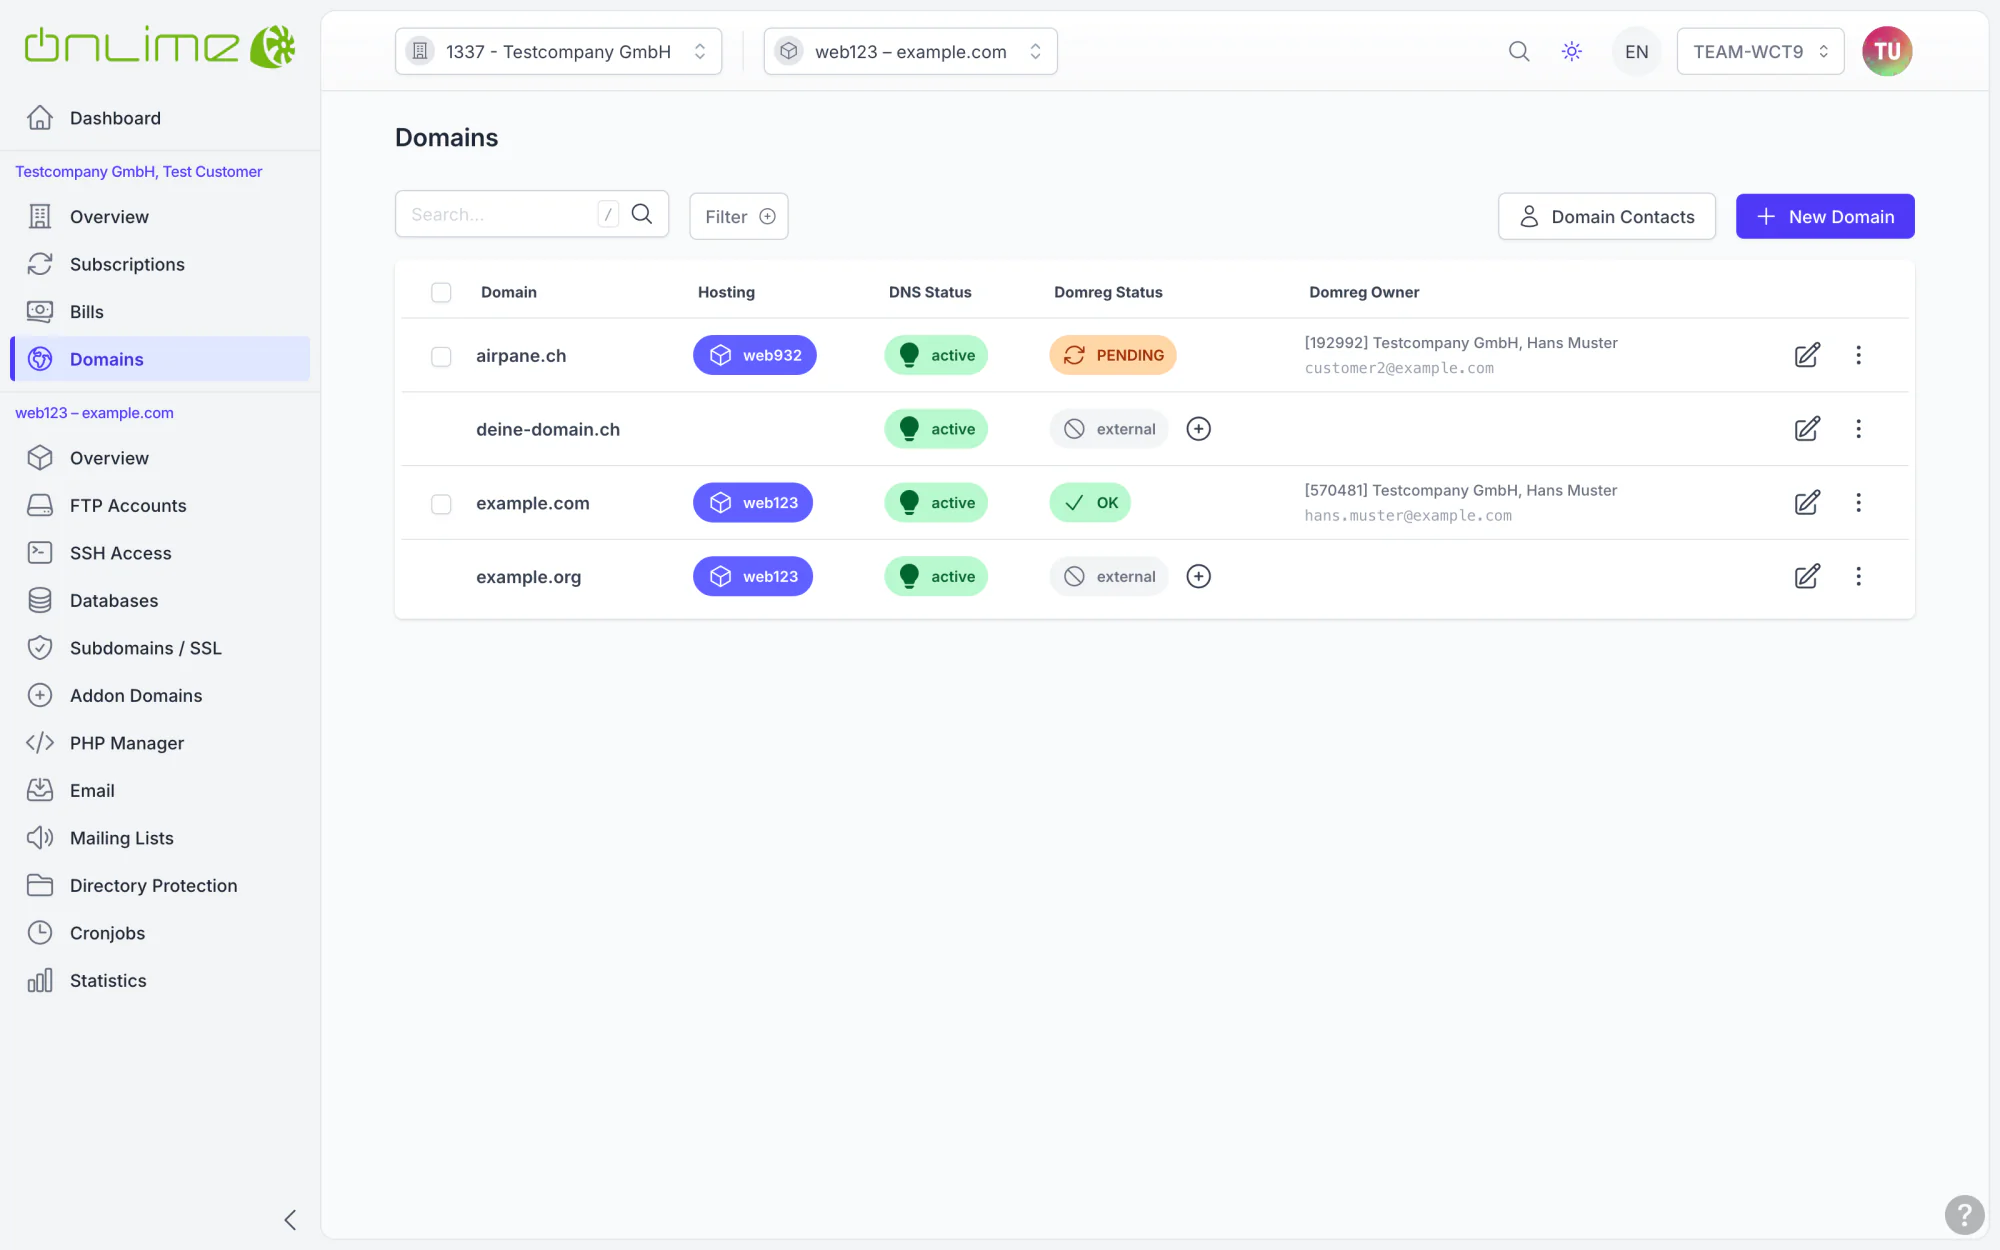Collapse the sidebar with the chevron arrow

pyautogui.click(x=290, y=1219)
